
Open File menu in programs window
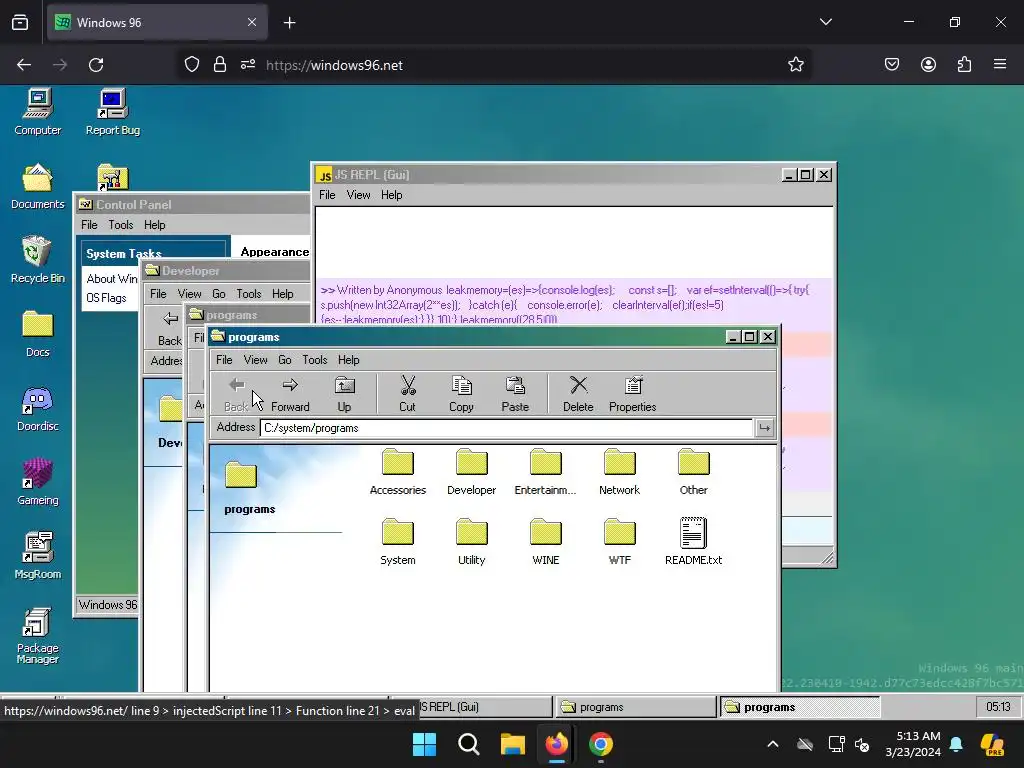click(x=224, y=360)
